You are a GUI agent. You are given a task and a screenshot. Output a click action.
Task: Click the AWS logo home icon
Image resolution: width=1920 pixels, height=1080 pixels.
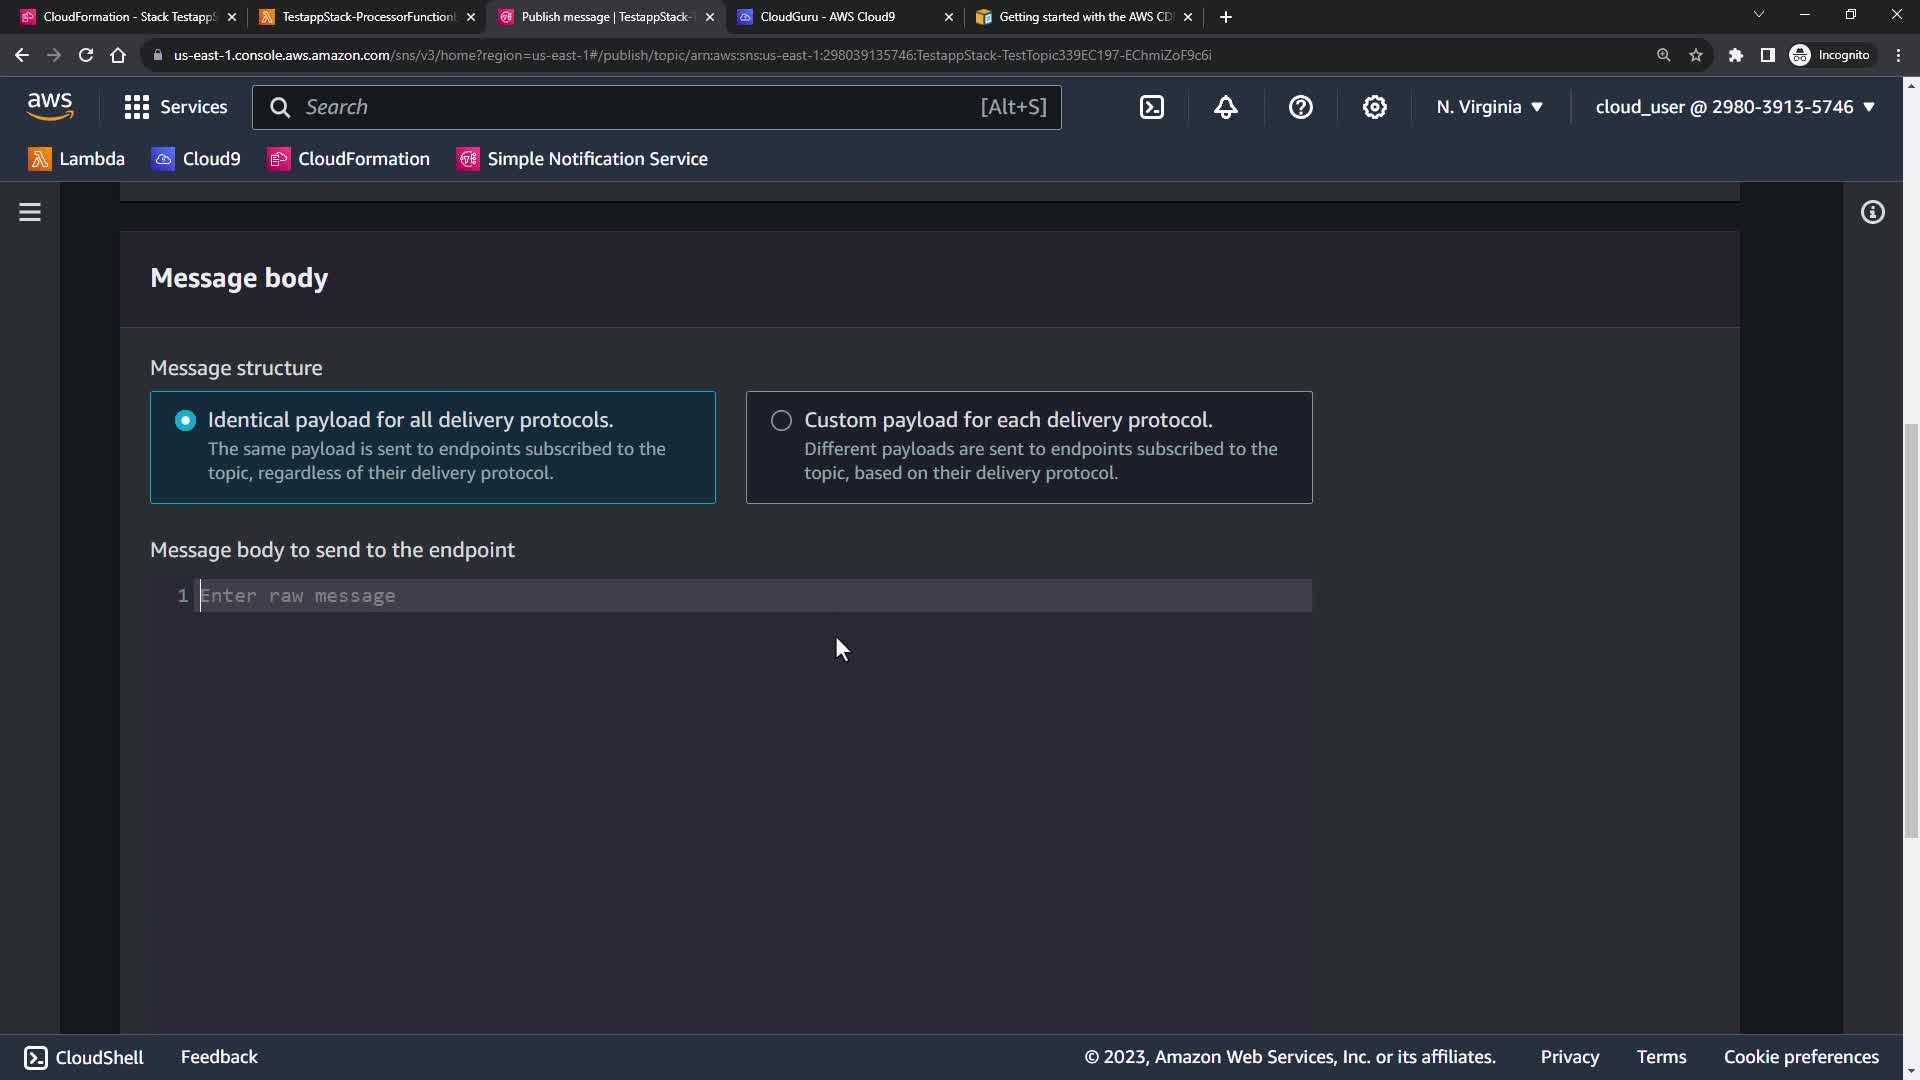click(x=50, y=106)
